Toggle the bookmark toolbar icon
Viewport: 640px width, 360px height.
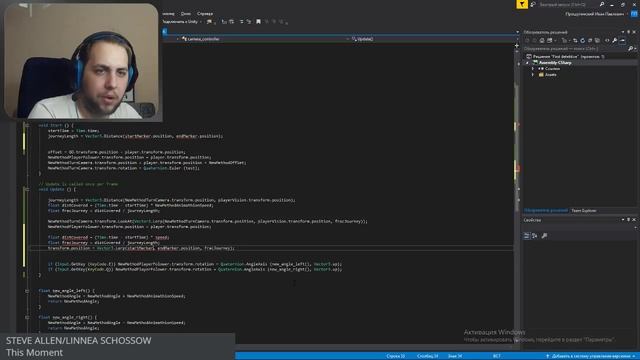coord(258,22)
